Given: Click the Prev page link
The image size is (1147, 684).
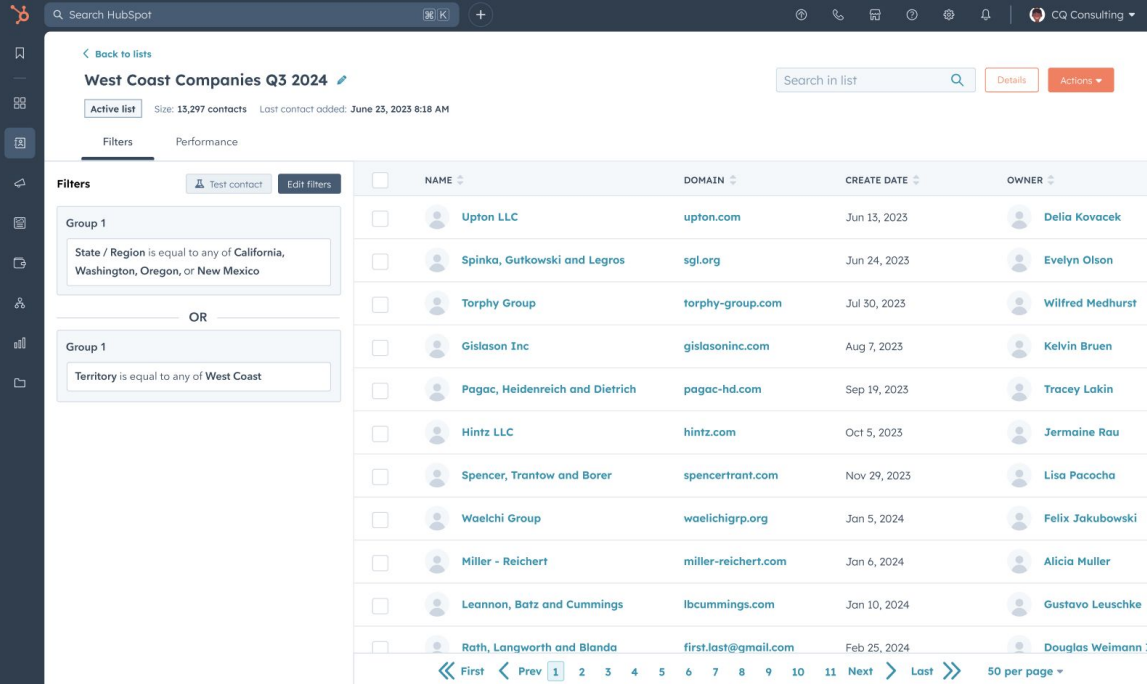Looking at the screenshot, I should pyautogui.click(x=530, y=671).
